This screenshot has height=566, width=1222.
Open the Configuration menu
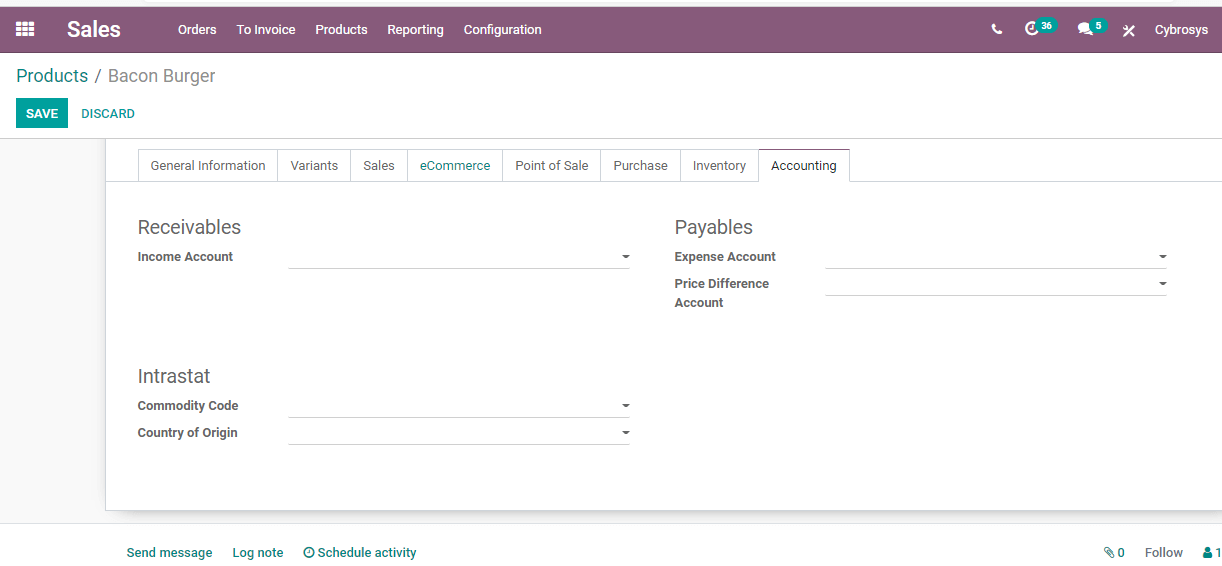502,30
